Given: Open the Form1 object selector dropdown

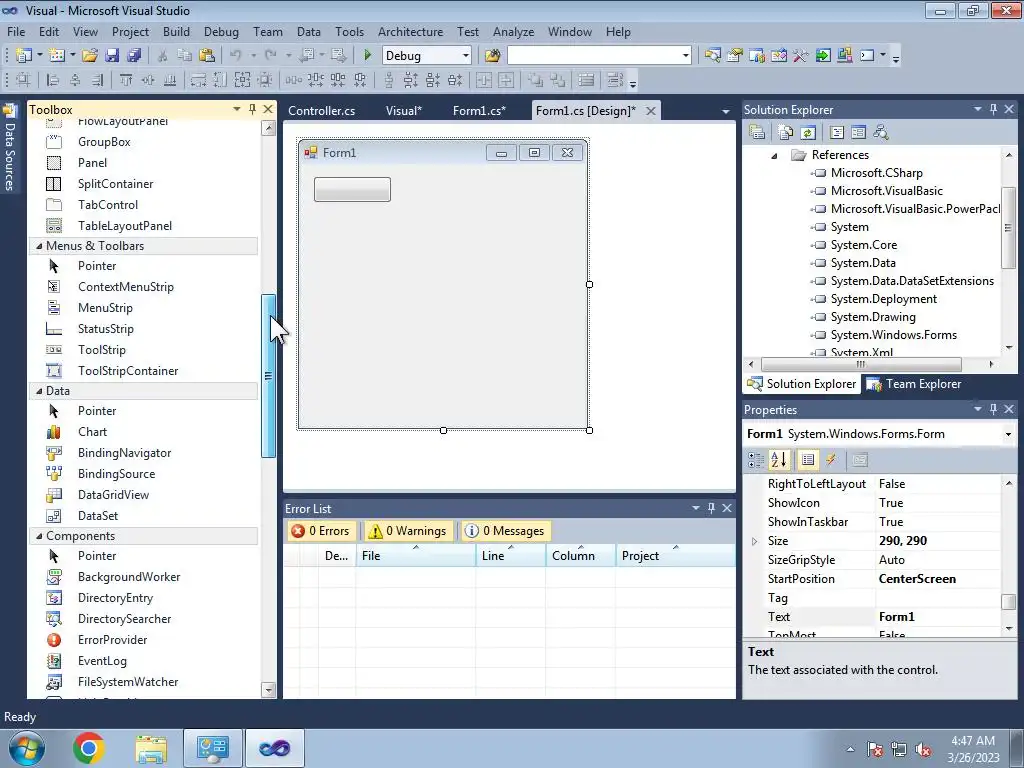Looking at the screenshot, I should coord(1008,434).
